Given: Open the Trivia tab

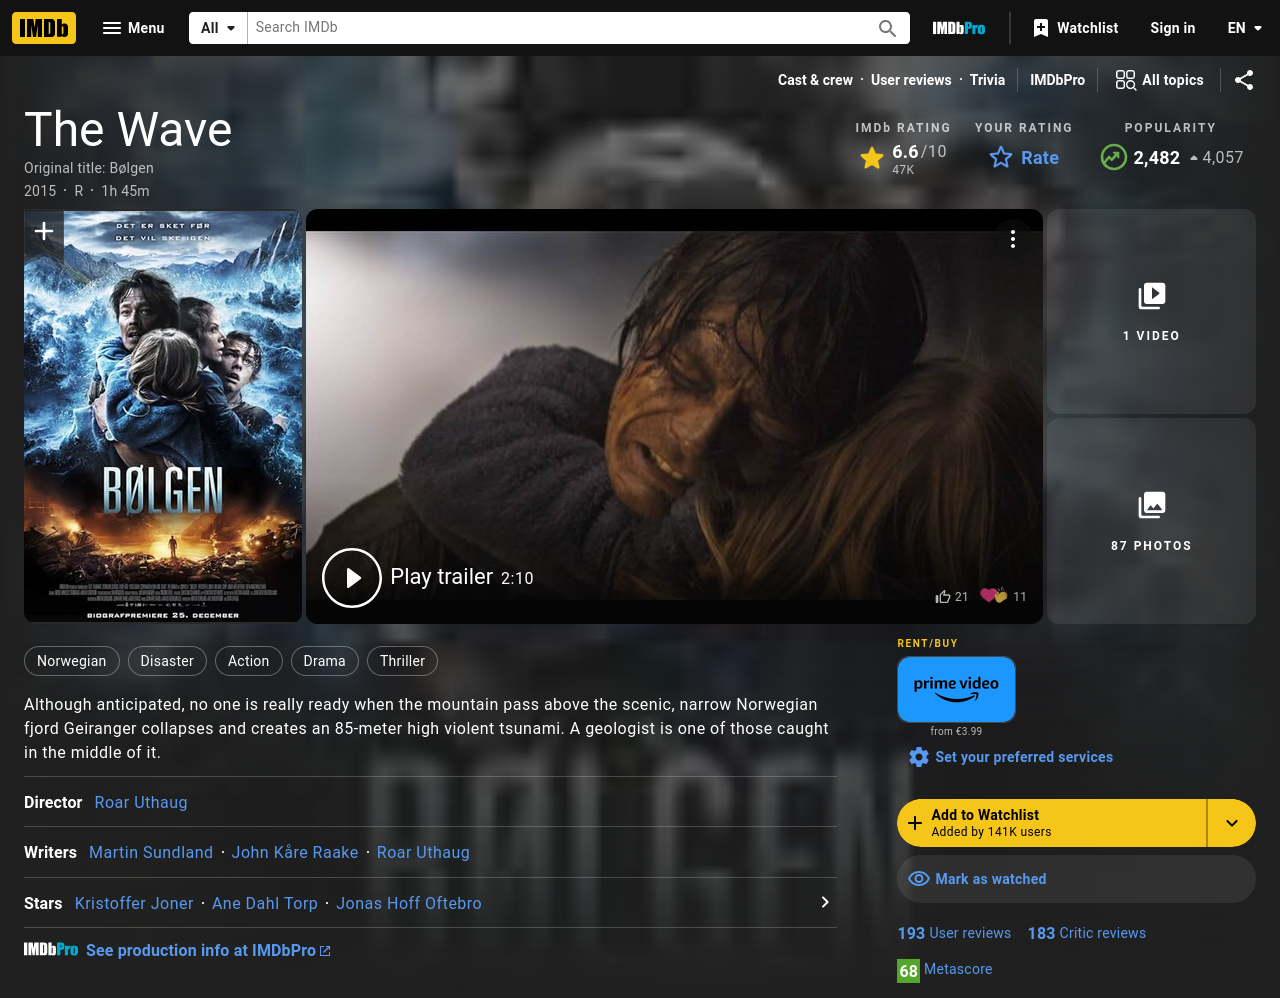Looking at the screenshot, I should tap(987, 80).
